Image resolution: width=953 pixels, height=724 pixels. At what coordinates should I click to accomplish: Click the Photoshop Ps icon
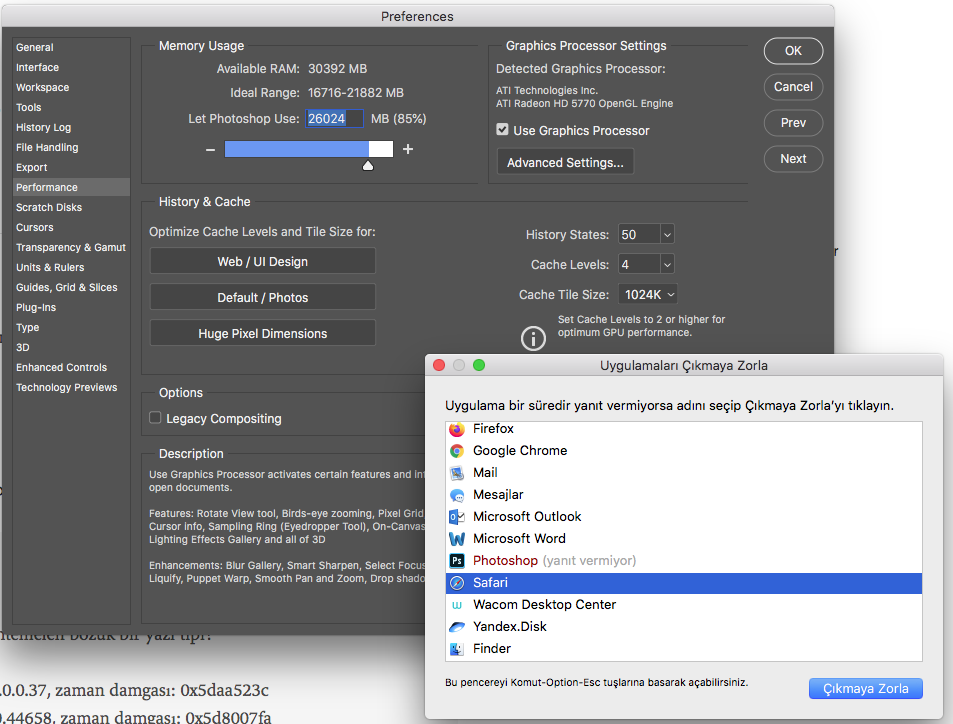[456, 560]
